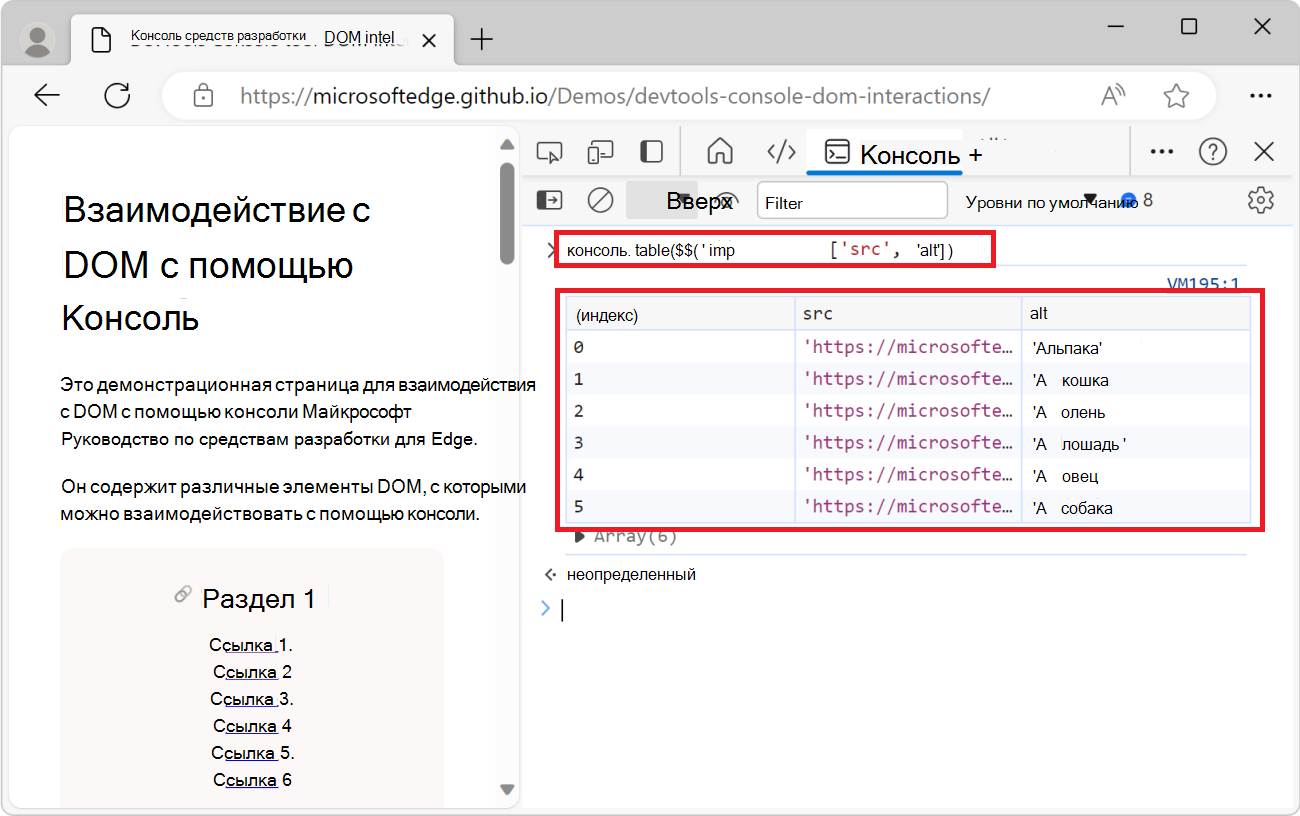The width and height of the screenshot is (1300, 816).
Task: Open the source code </> panel
Action: [781, 151]
